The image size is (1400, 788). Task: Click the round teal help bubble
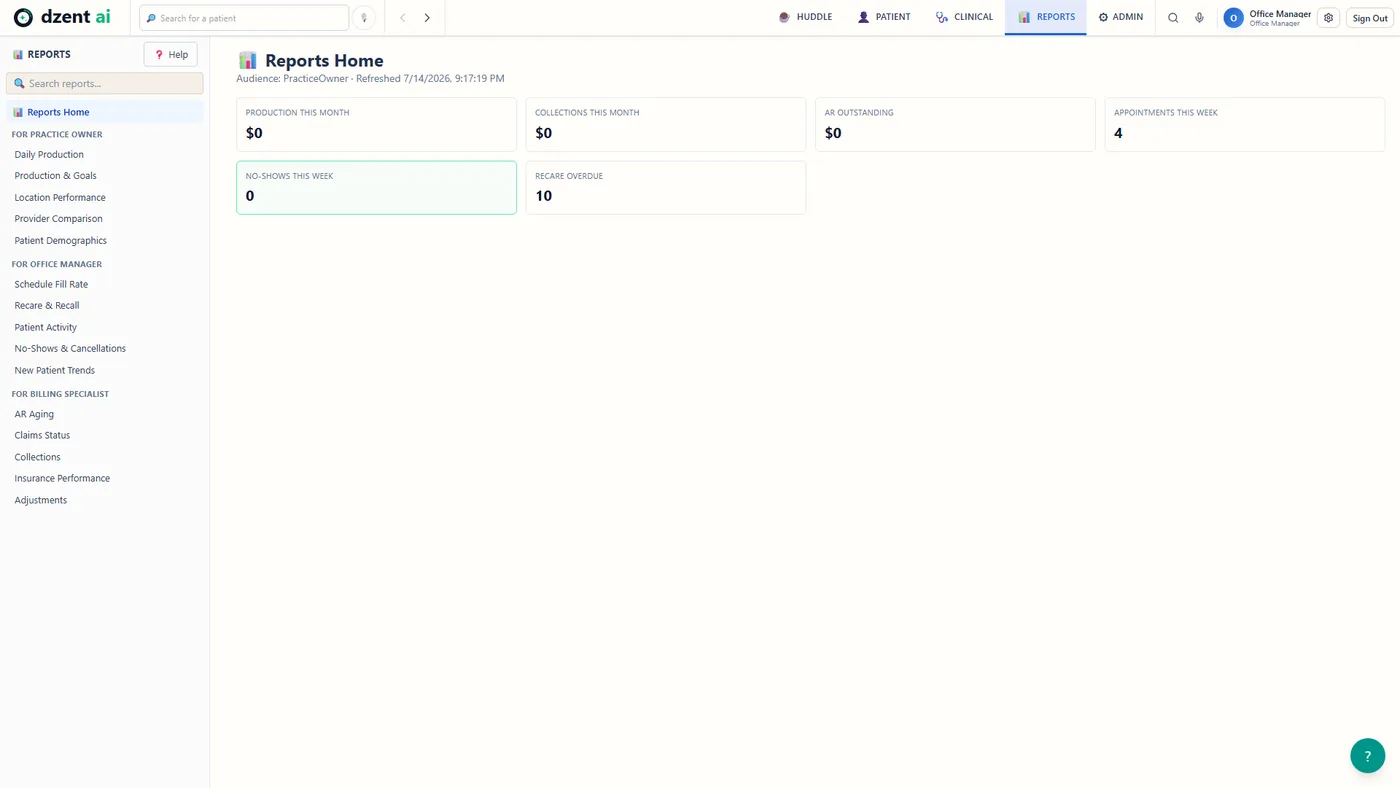pyautogui.click(x=1367, y=756)
